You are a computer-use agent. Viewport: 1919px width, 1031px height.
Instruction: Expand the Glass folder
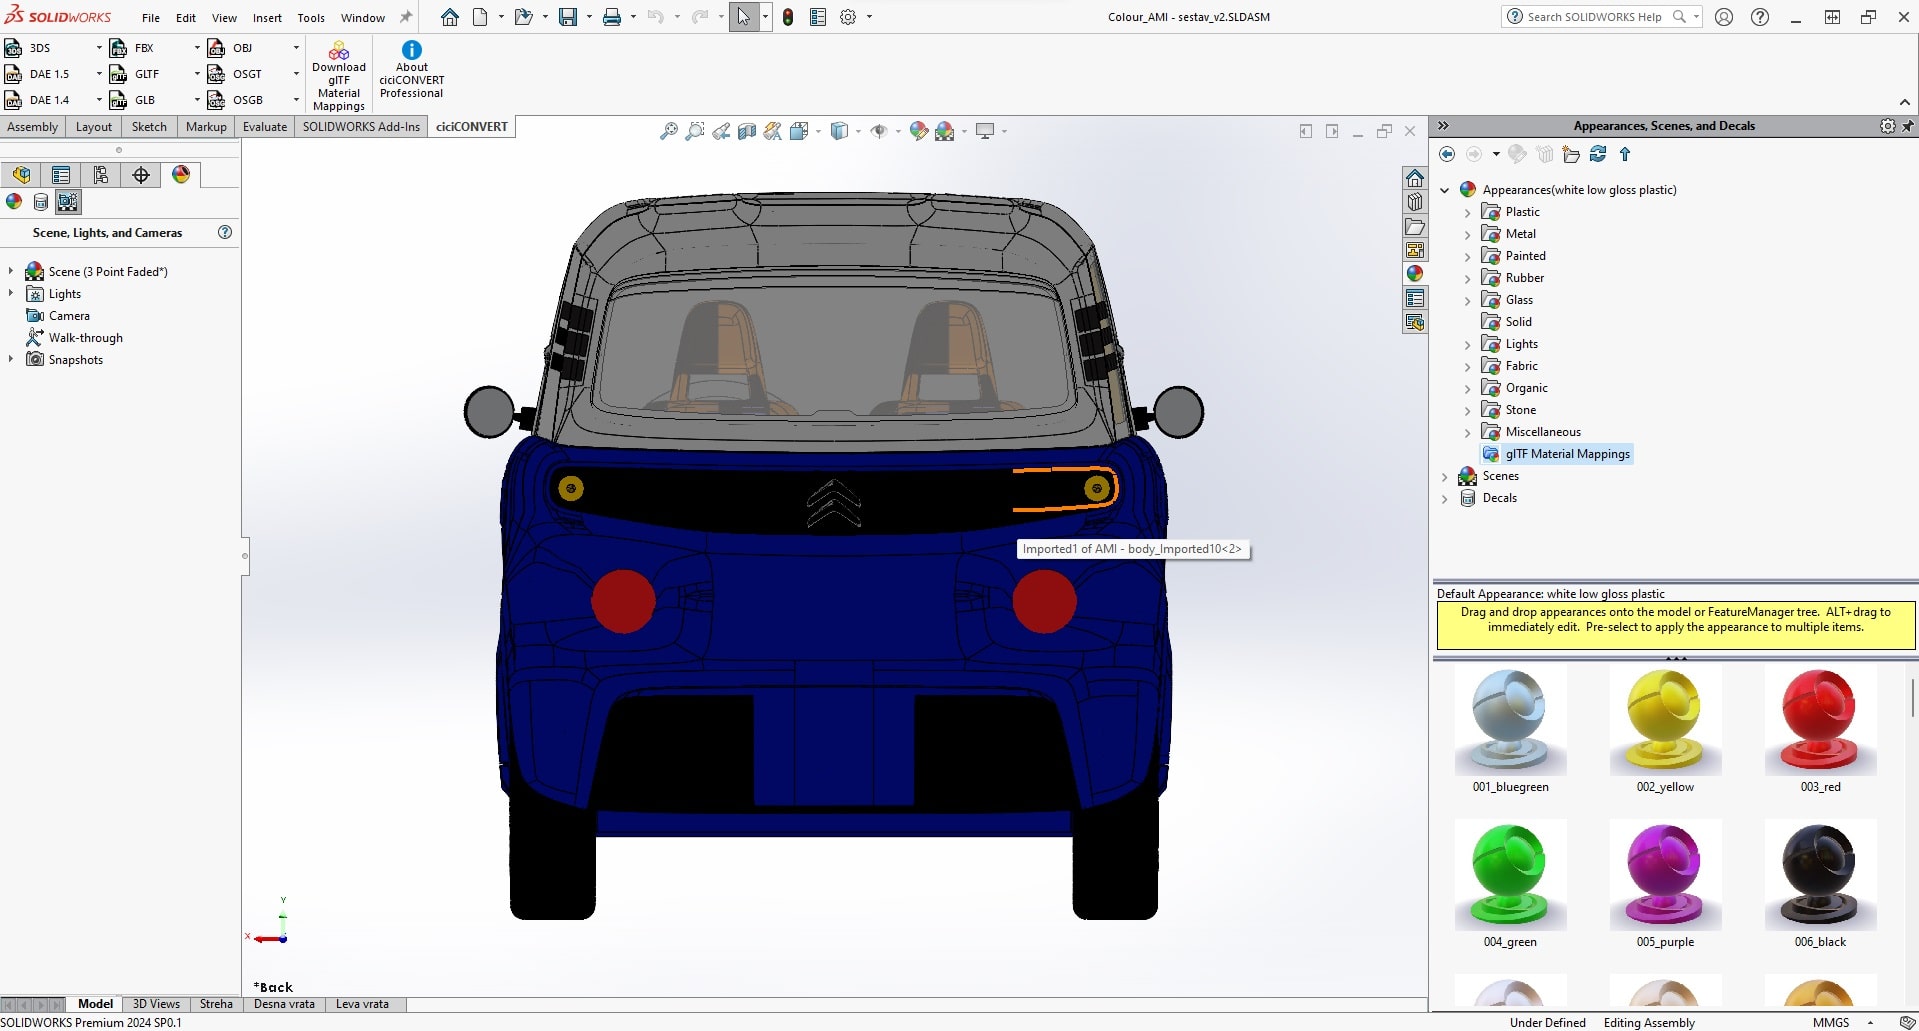pos(1468,300)
